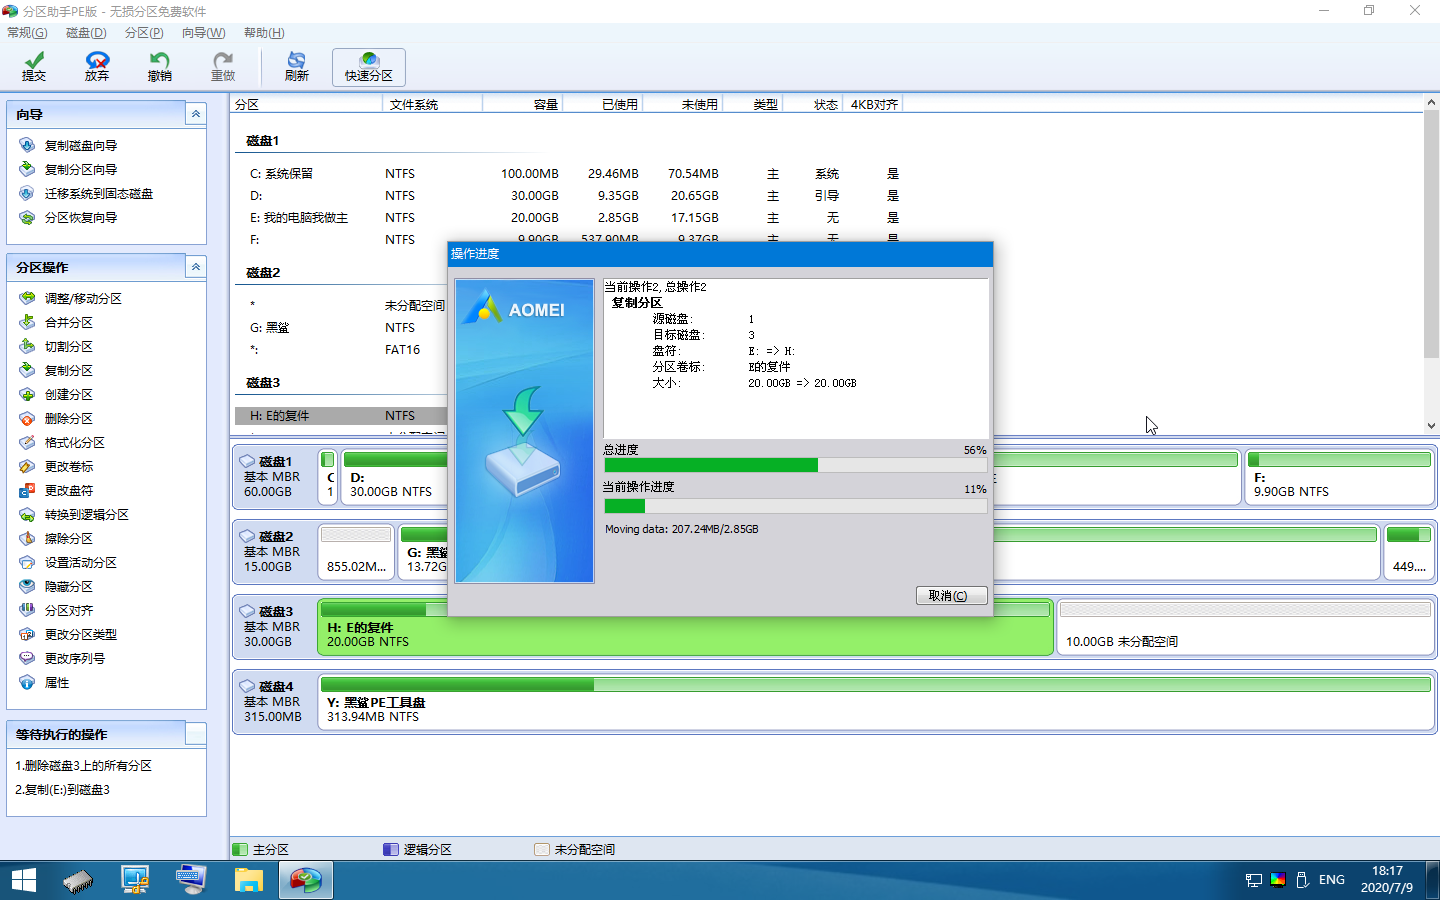1440x900 pixels.
Task: Click the ENG input language indicator
Action: (1331, 880)
